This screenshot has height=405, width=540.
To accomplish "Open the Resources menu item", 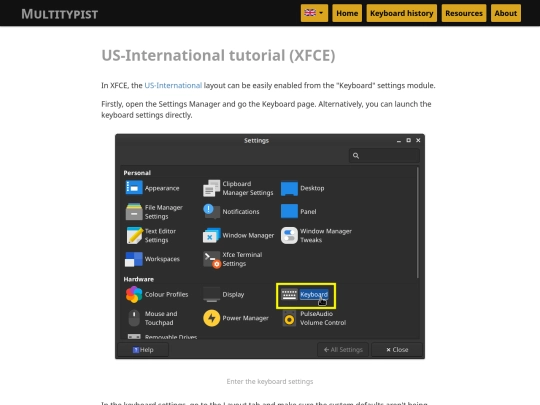I will tap(464, 13).
